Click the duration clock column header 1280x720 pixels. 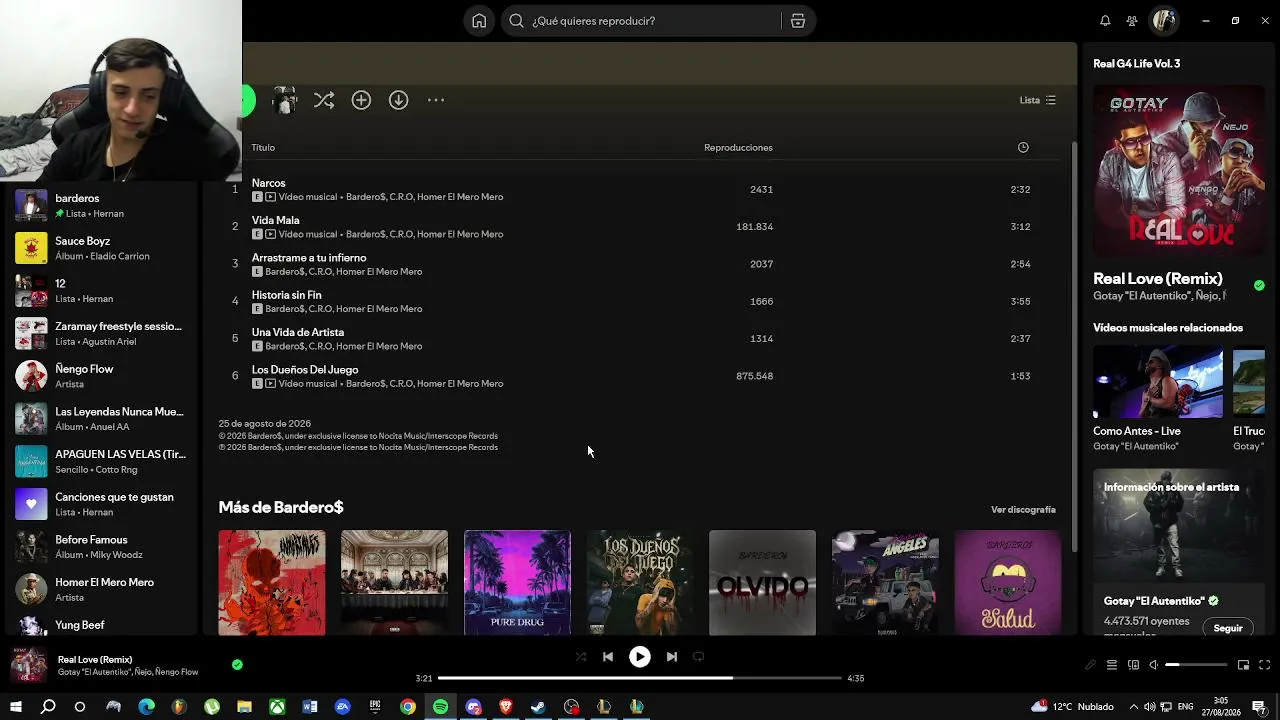1023,148
